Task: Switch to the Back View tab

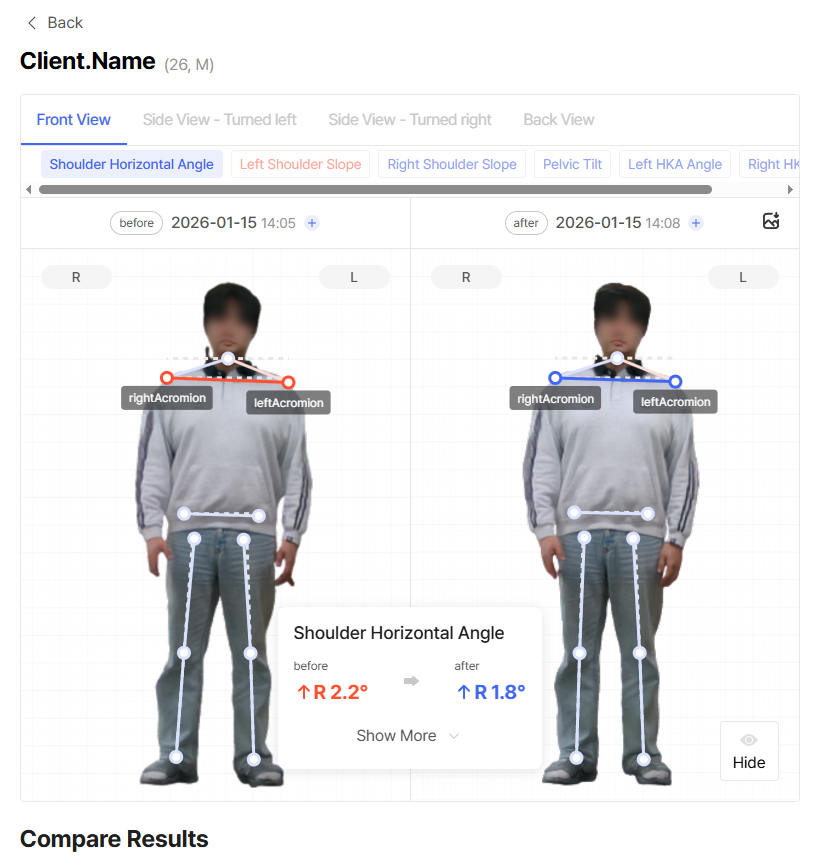Action: point(558,119)
